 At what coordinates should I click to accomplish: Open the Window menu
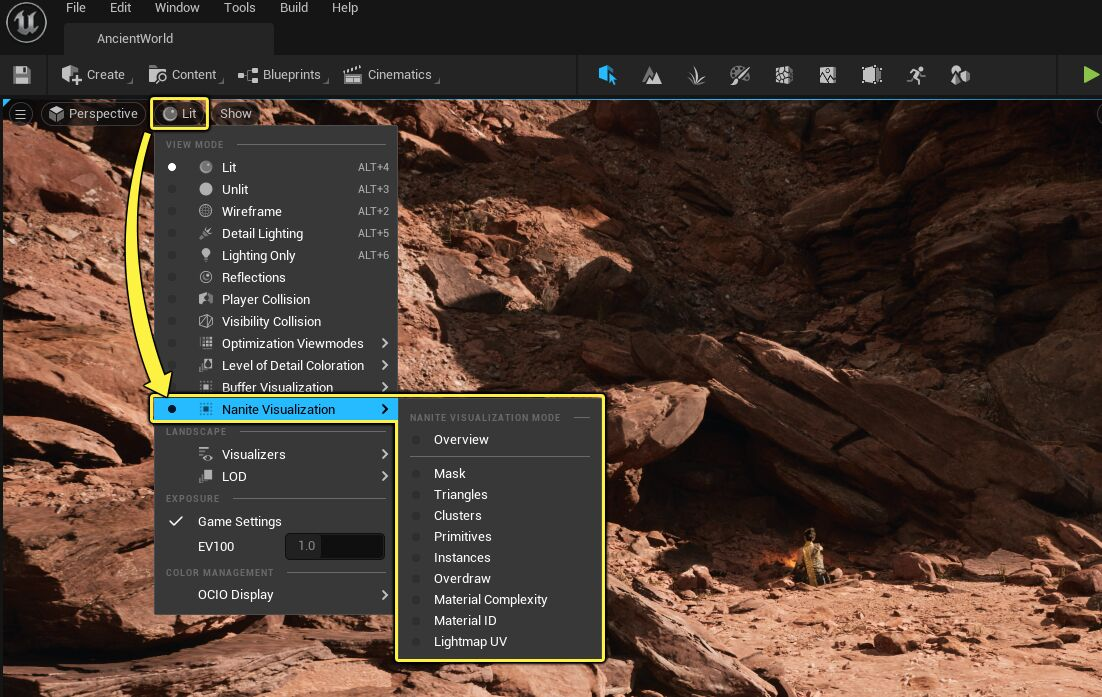[177, 8]
